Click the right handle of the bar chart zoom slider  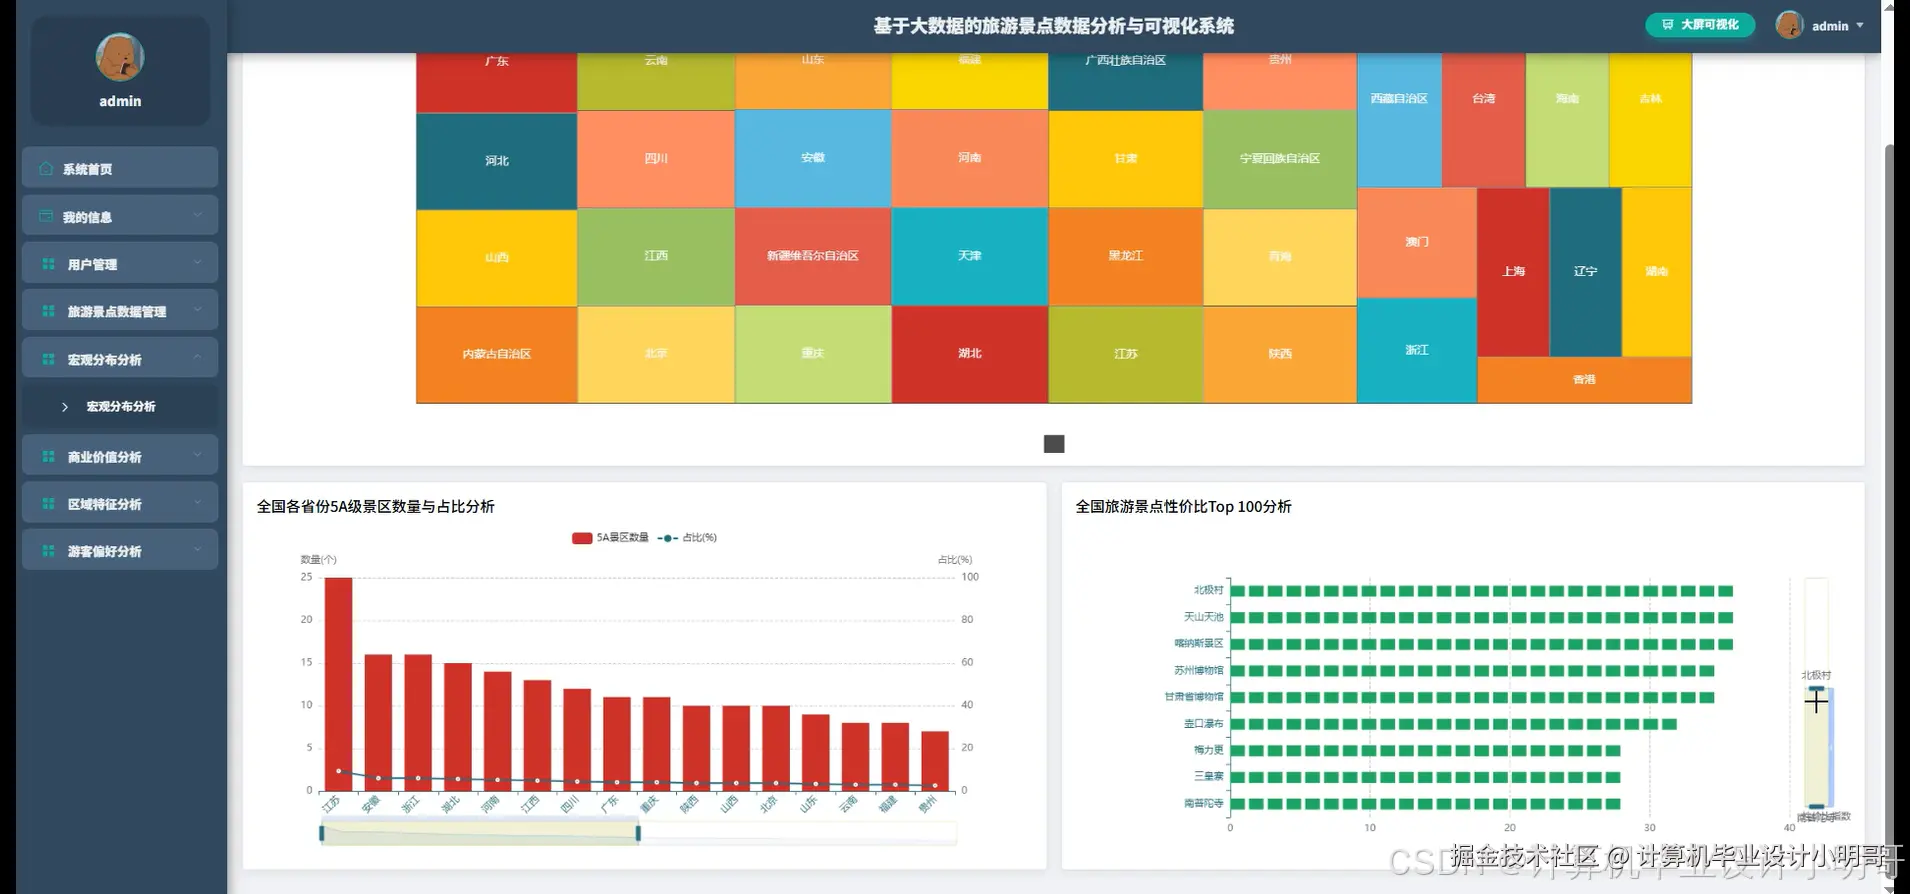click(x=638, y=833)
